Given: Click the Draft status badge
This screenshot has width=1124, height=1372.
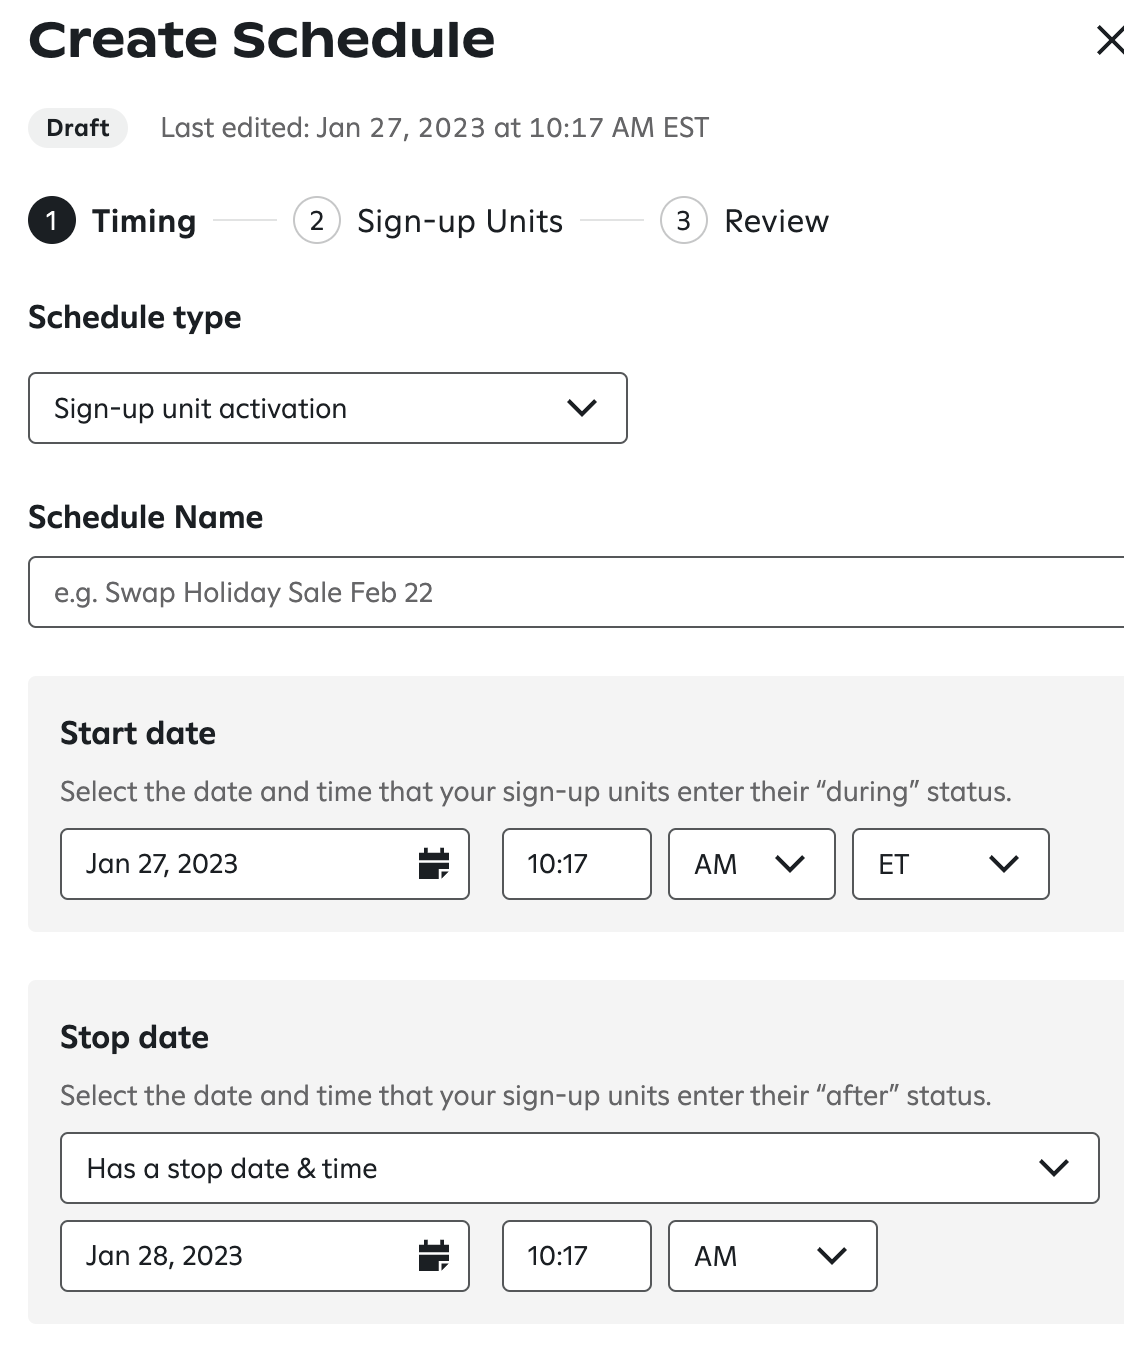Looking at the screenshot, I should click(78, 128).
